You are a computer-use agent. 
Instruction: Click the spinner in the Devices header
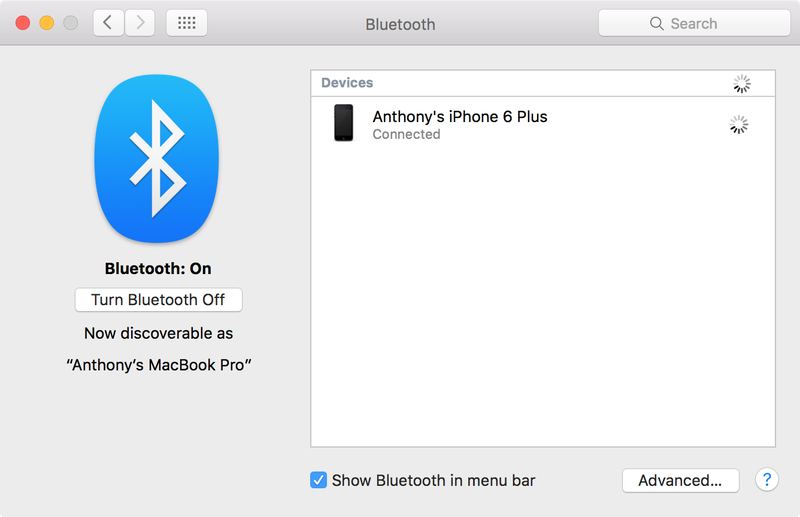click(x=741, y=84)
